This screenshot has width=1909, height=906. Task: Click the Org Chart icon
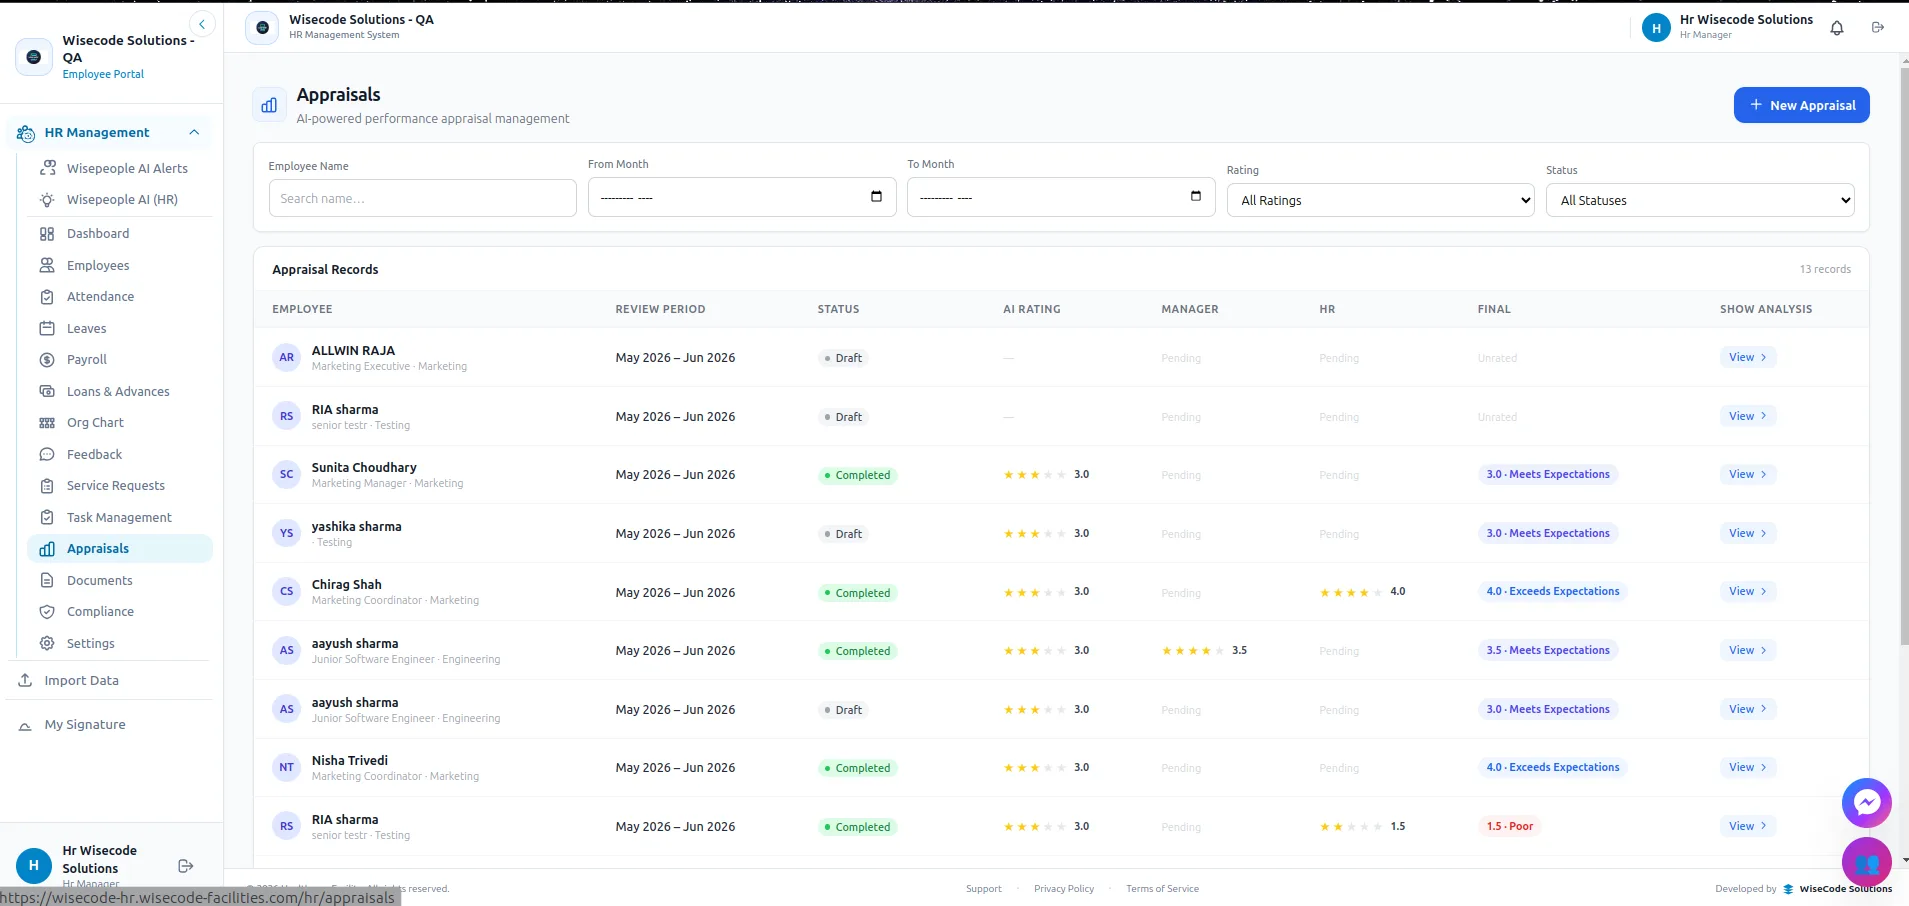(x=47, y=422)
